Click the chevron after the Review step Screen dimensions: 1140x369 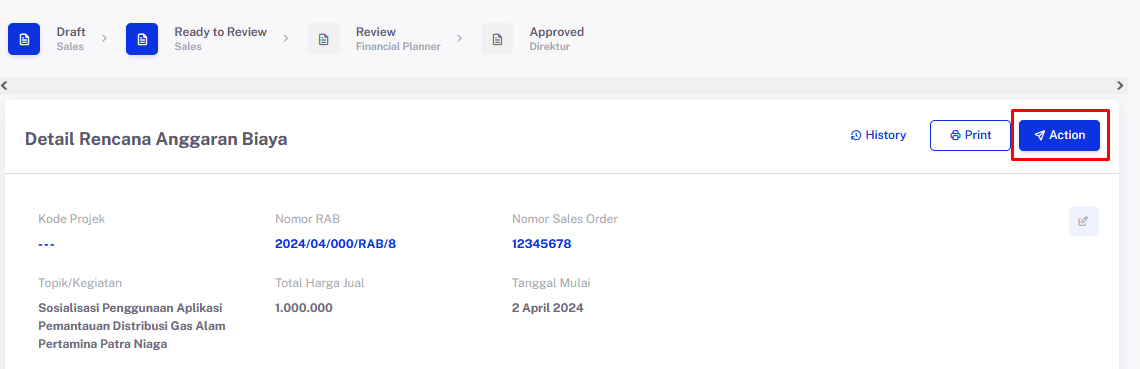[459, 38]
